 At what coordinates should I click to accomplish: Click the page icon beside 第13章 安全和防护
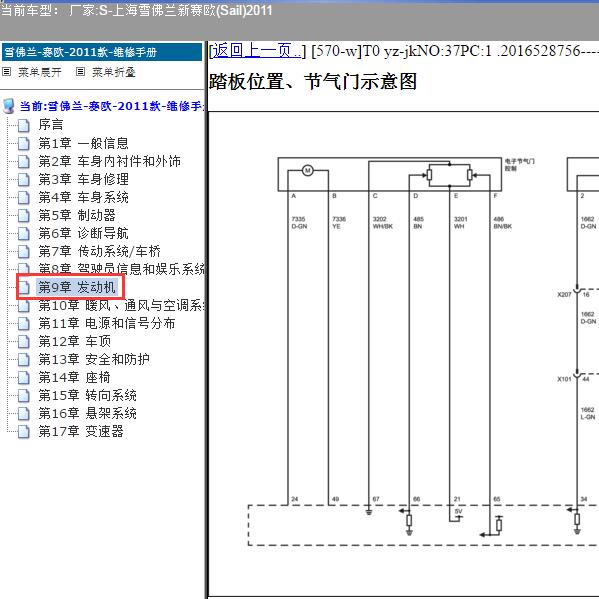(x=24, y=359)
